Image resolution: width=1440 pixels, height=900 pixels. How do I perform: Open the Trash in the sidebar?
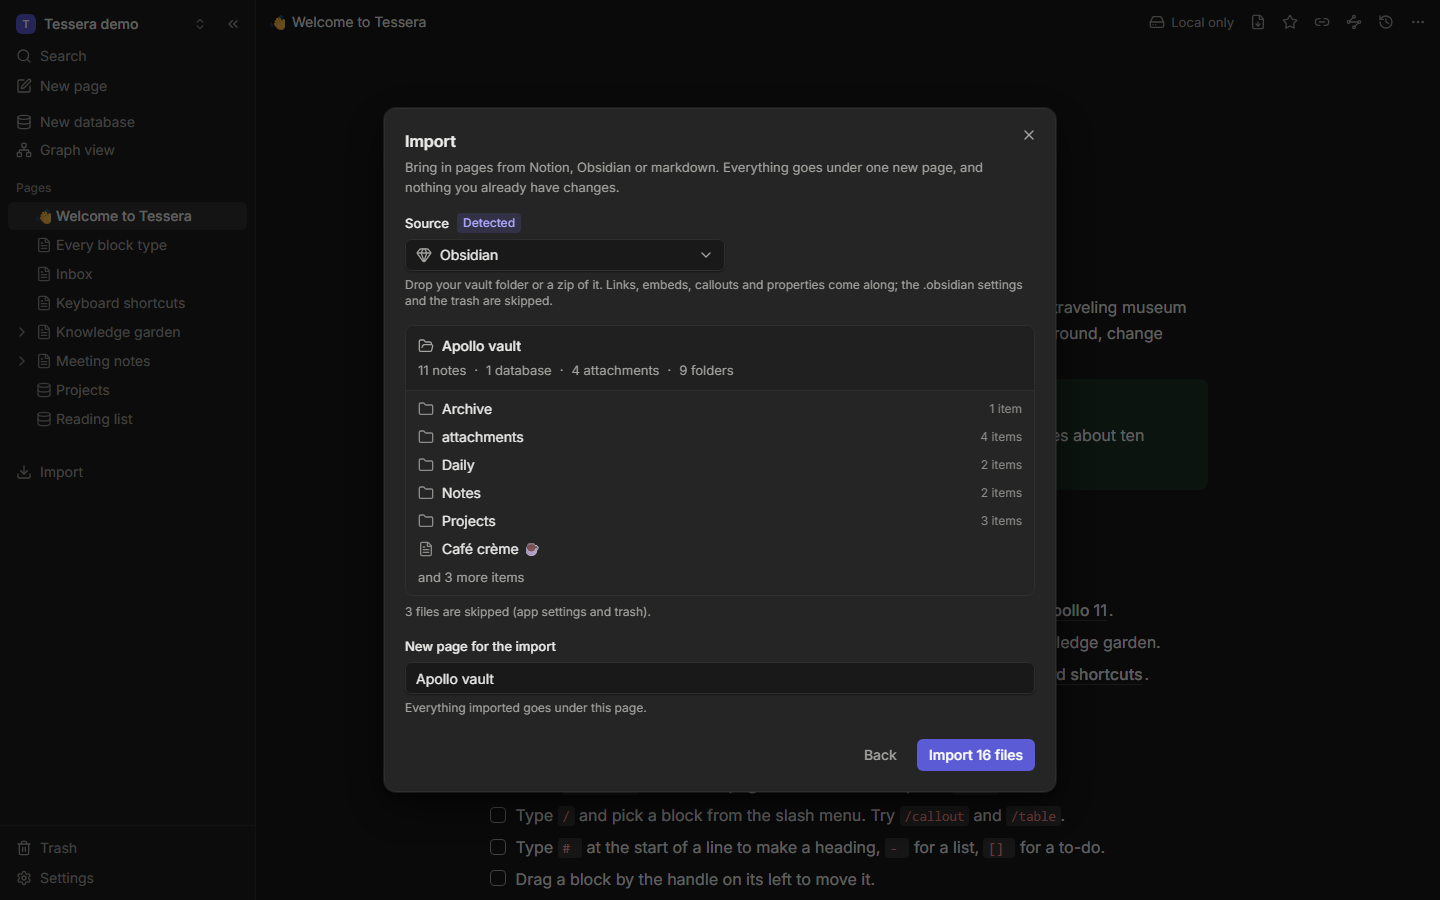click(x=127, y=848)
